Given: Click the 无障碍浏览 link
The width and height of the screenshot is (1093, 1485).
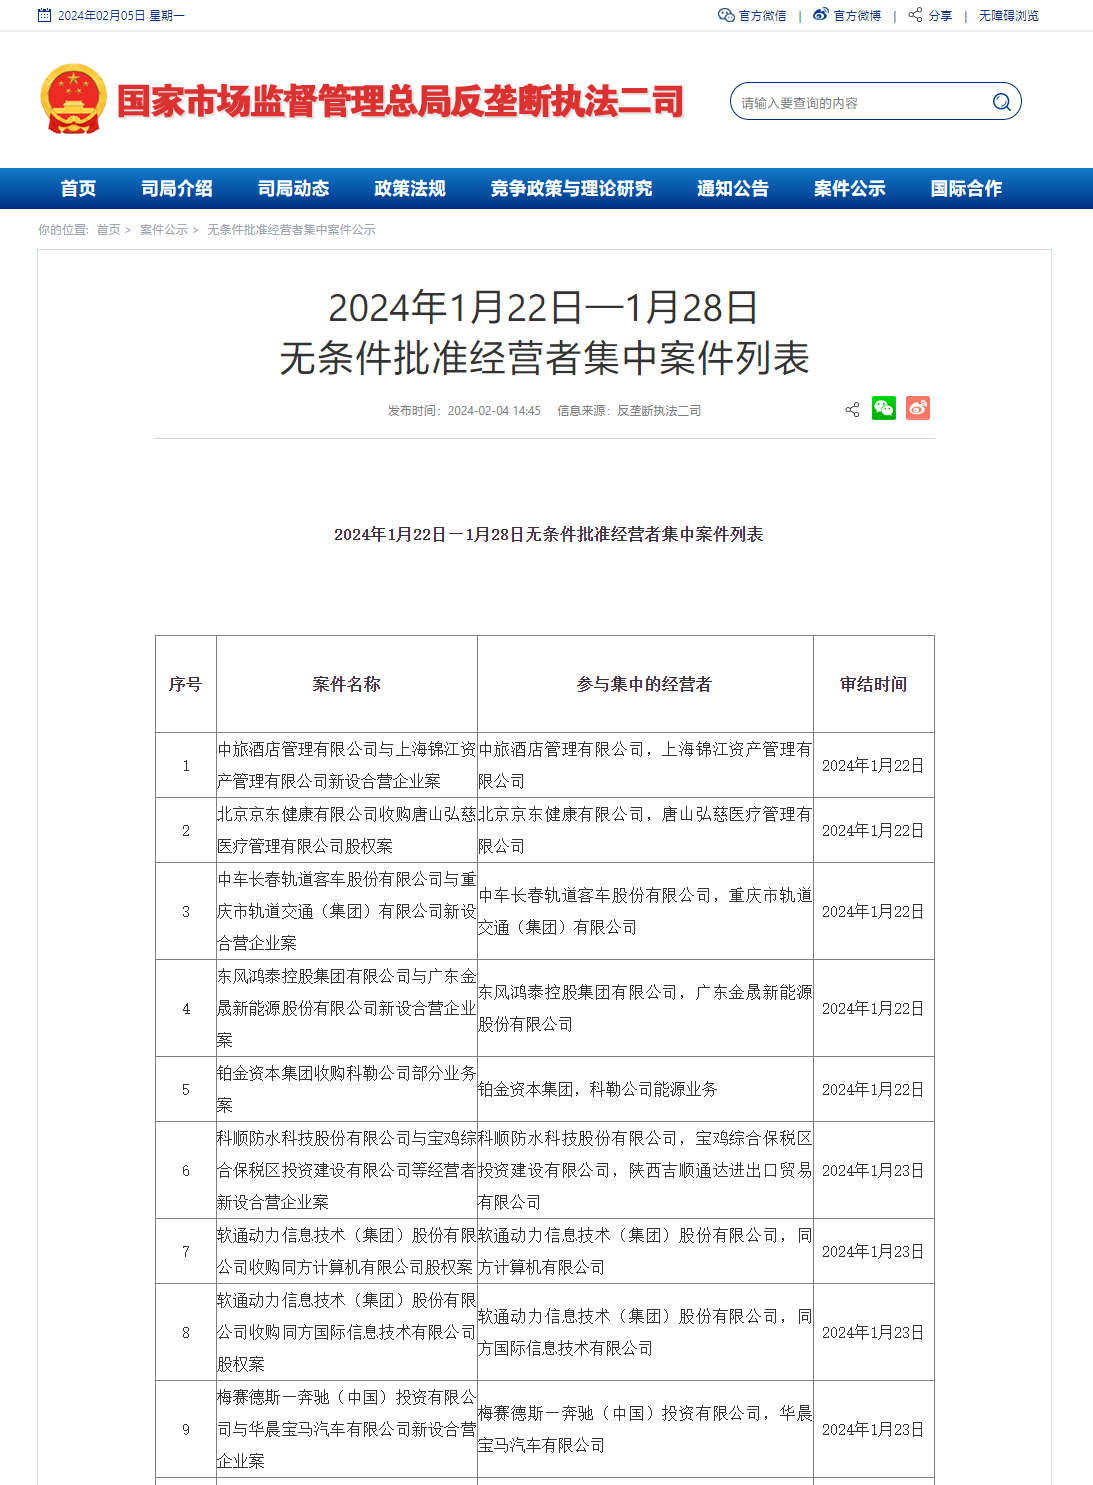Looking at the screenshot, I should 1008,16.
